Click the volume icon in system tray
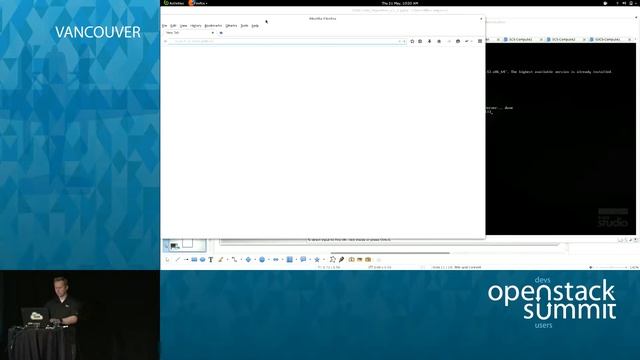The image size is (640, 360). point(624,3)
